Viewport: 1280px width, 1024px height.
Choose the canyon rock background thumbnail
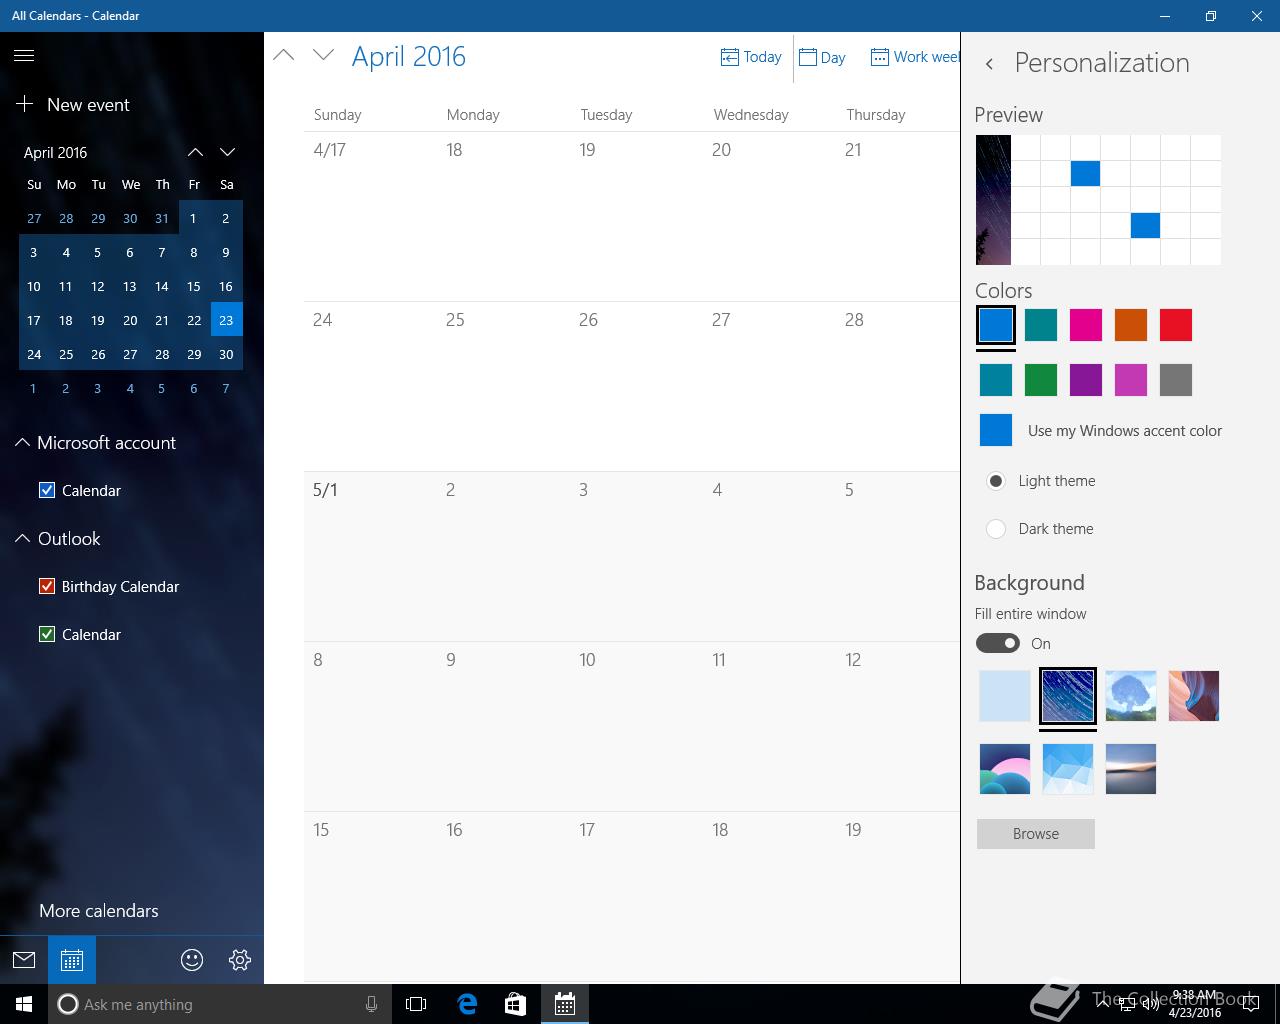(1194, 696)
